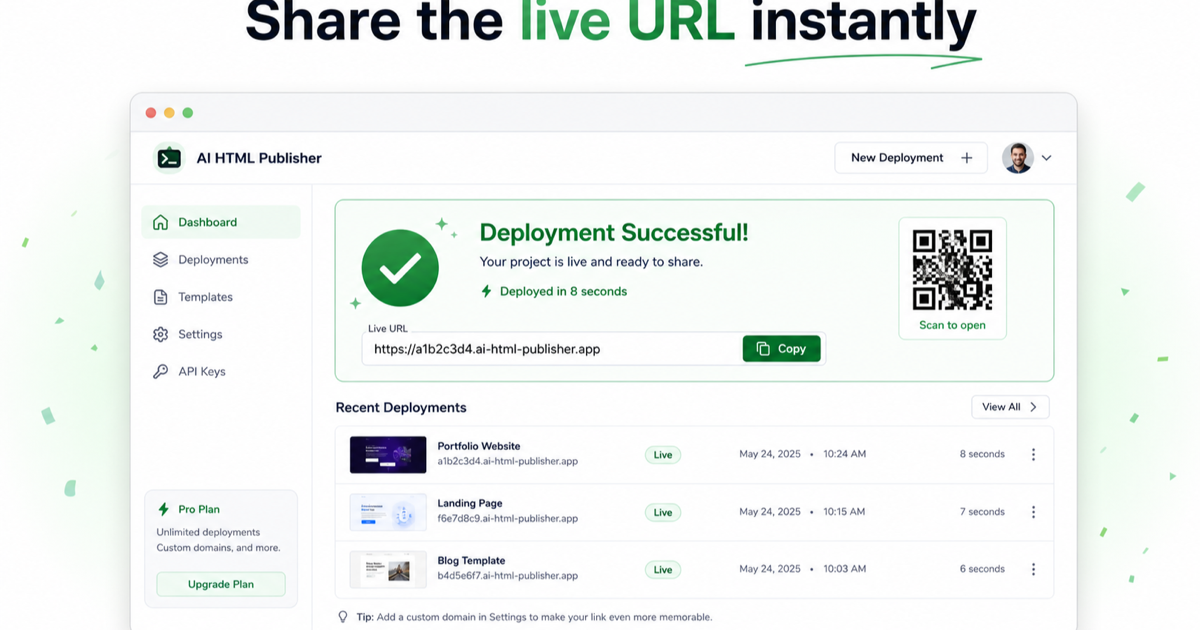Copy the live URL
1200x630 pixels.
(781, 349)
